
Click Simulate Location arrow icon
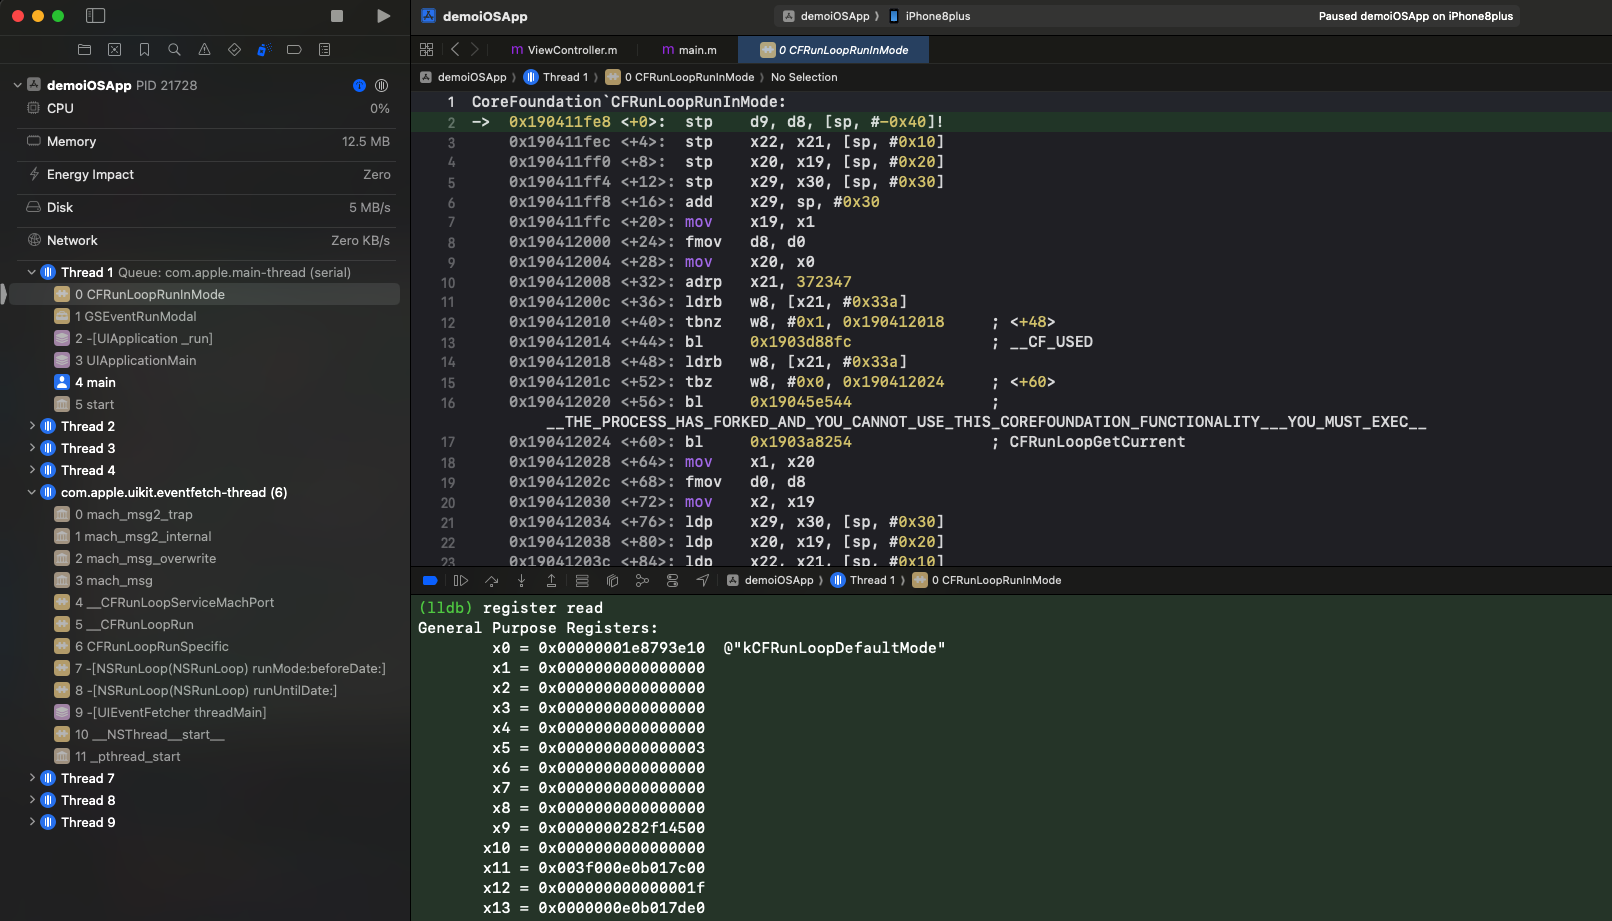click(x=703, y=580)
